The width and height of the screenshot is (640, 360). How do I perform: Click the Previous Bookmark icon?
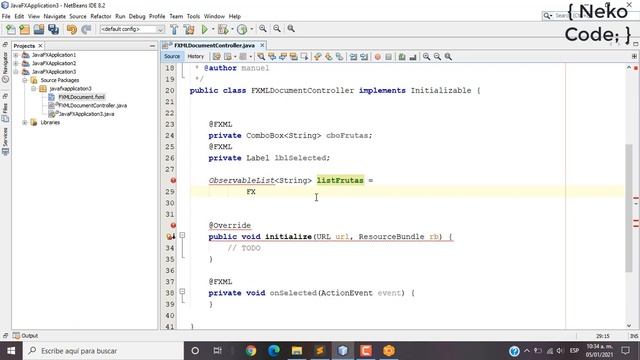[x=318, y=57]
